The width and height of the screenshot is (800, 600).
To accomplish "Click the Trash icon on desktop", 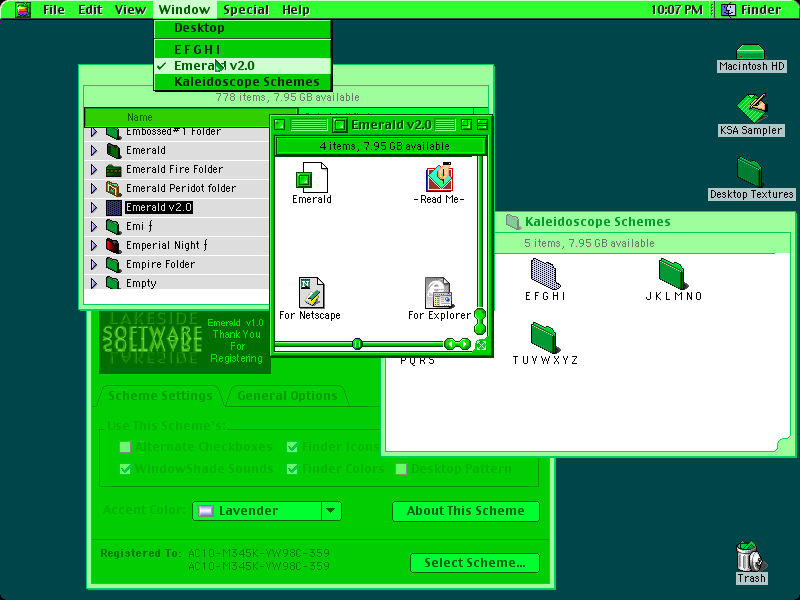I will [750, 556].
